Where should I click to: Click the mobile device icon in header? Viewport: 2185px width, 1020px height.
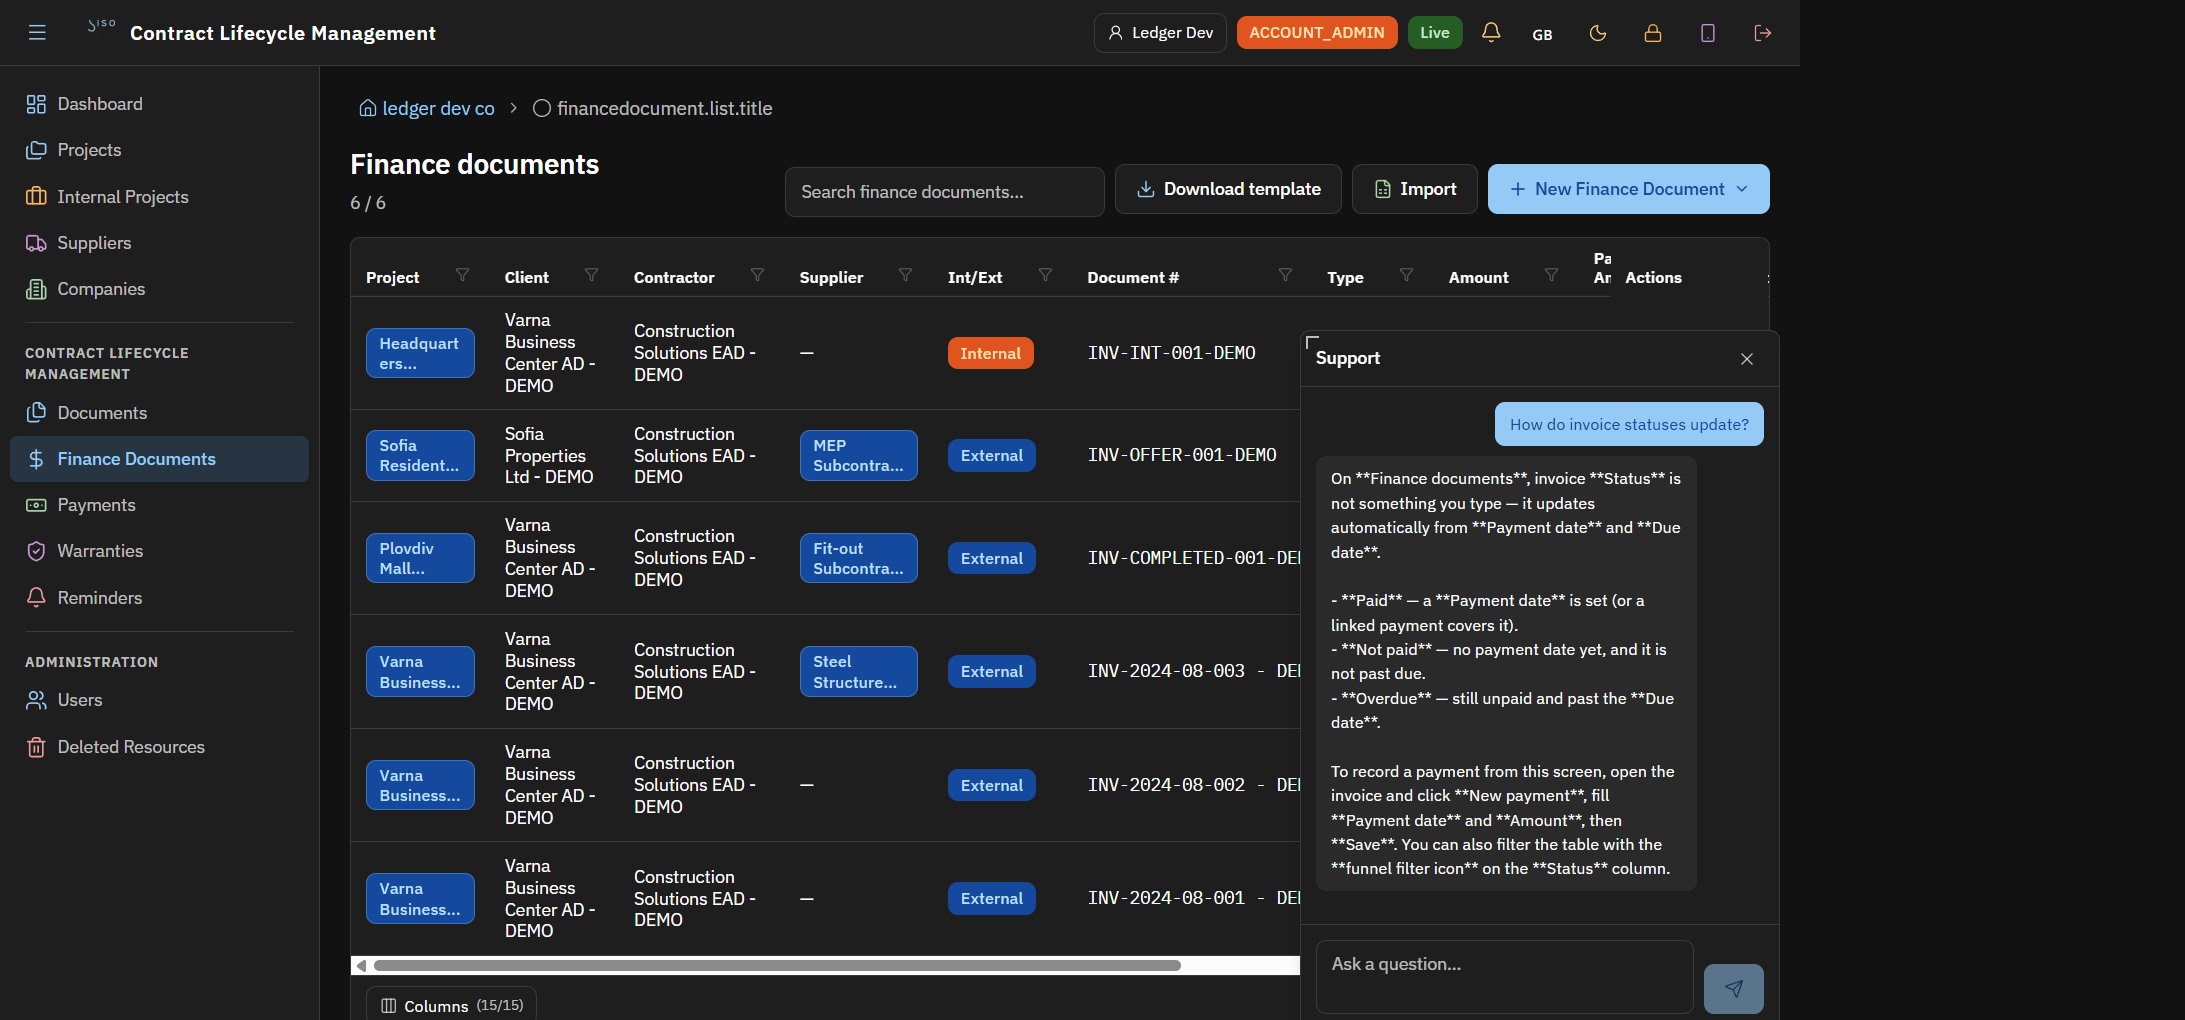[1708, 33]
